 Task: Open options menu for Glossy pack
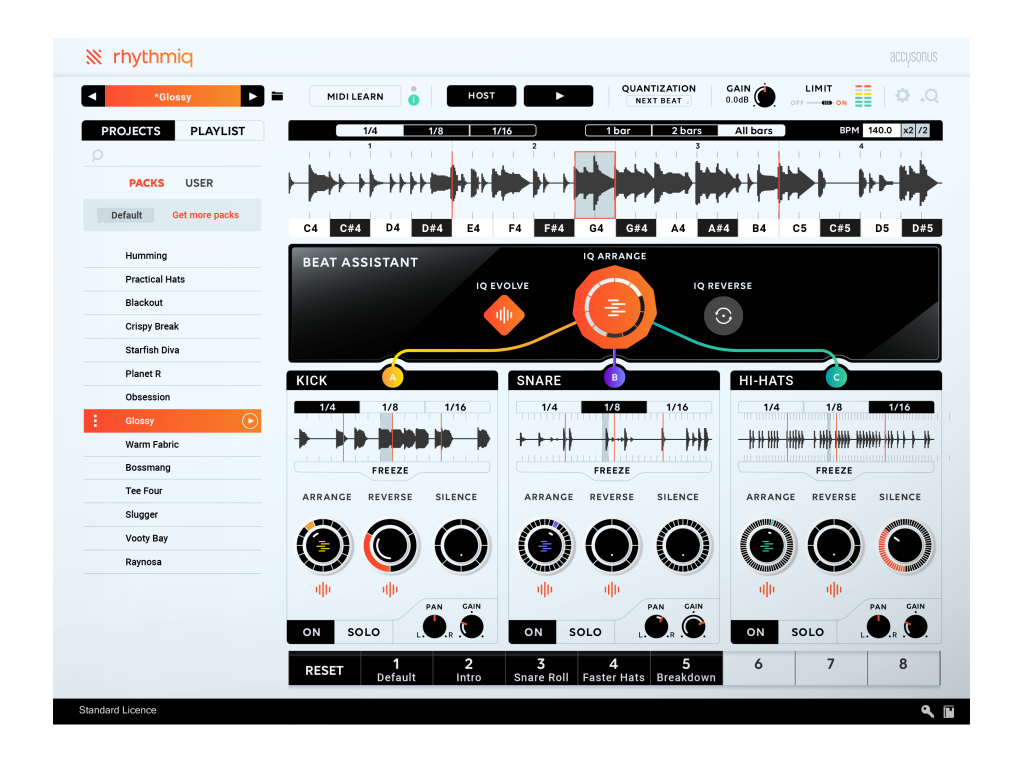pos(95,421)
